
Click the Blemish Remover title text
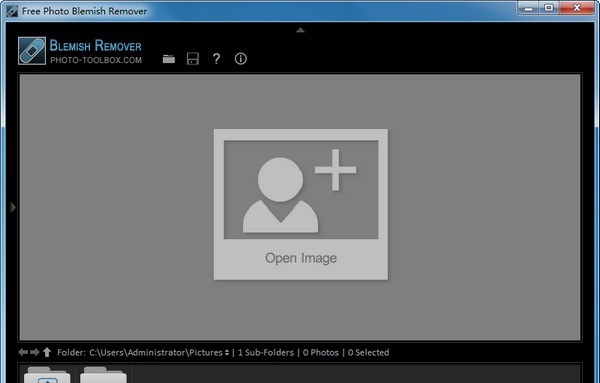click(x=96, y=46)
